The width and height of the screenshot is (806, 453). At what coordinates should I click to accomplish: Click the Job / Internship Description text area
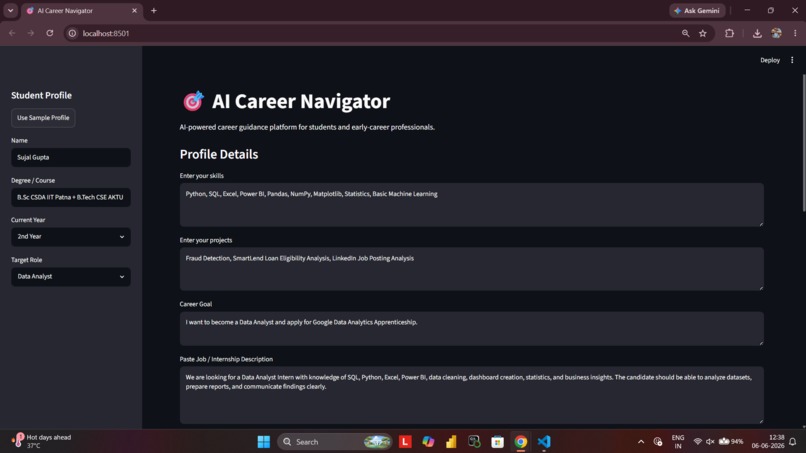(471, 395)
